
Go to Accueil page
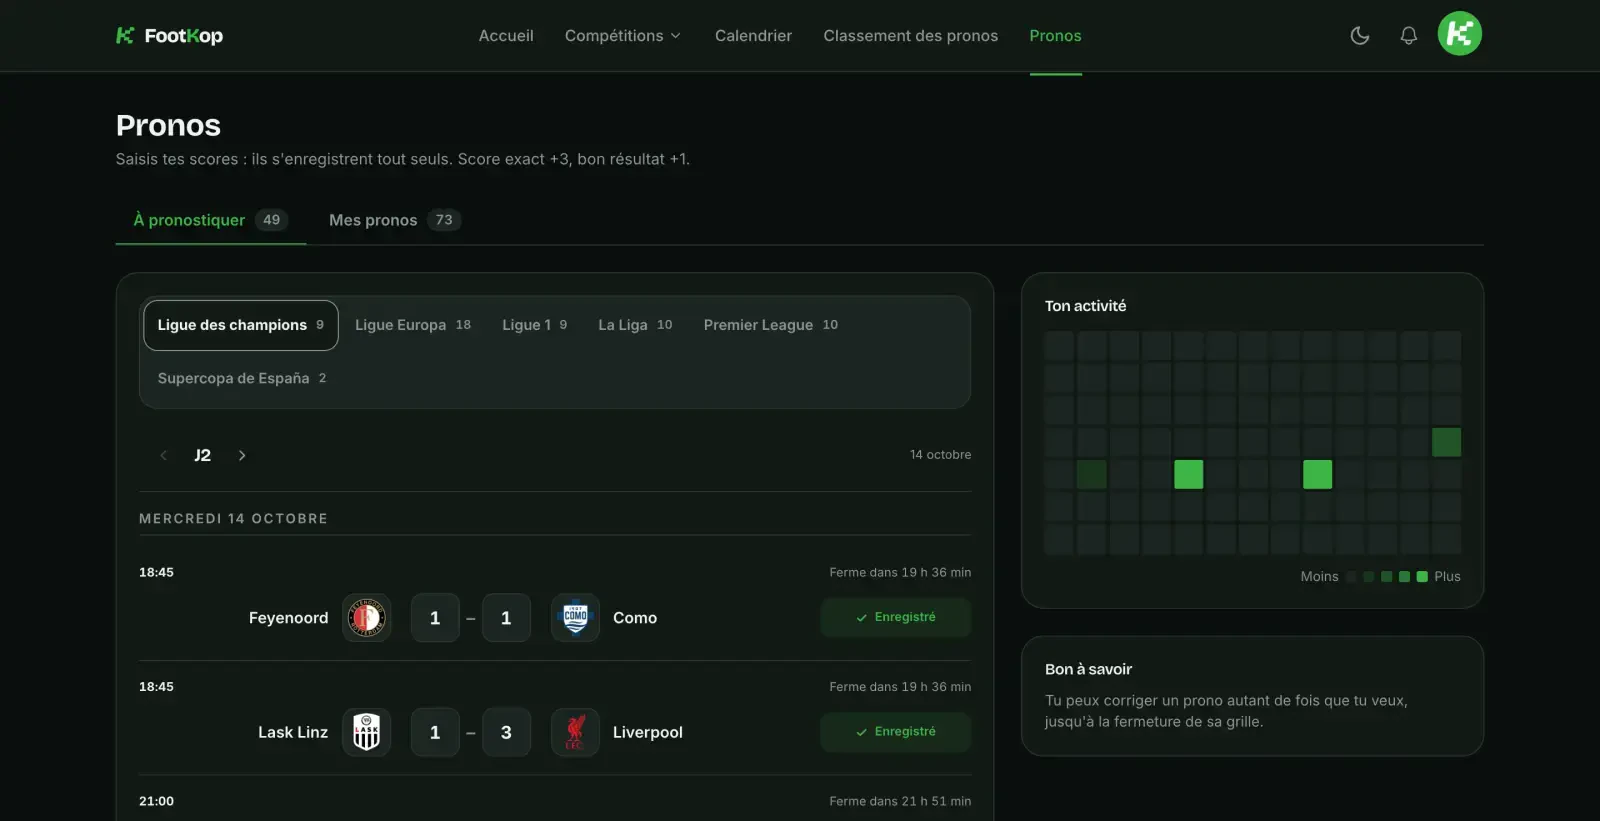506,36
